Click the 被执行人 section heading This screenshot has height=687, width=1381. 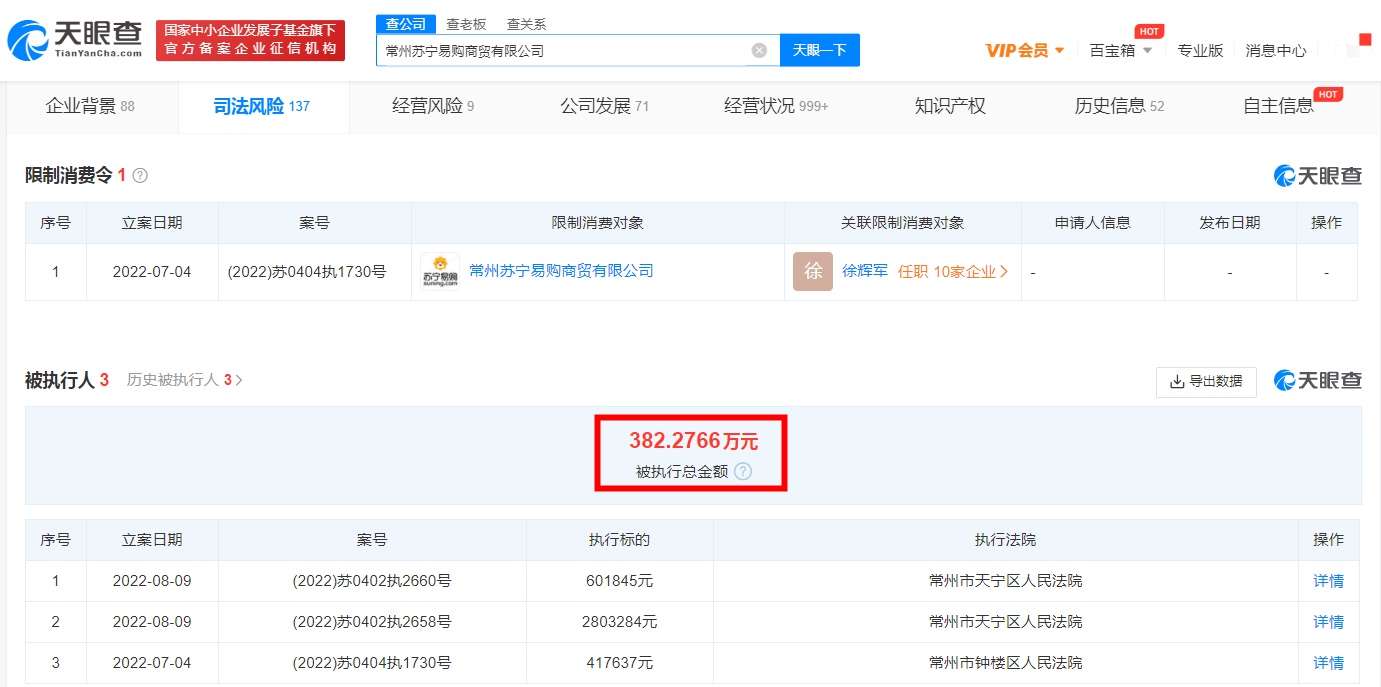[60, 380]
